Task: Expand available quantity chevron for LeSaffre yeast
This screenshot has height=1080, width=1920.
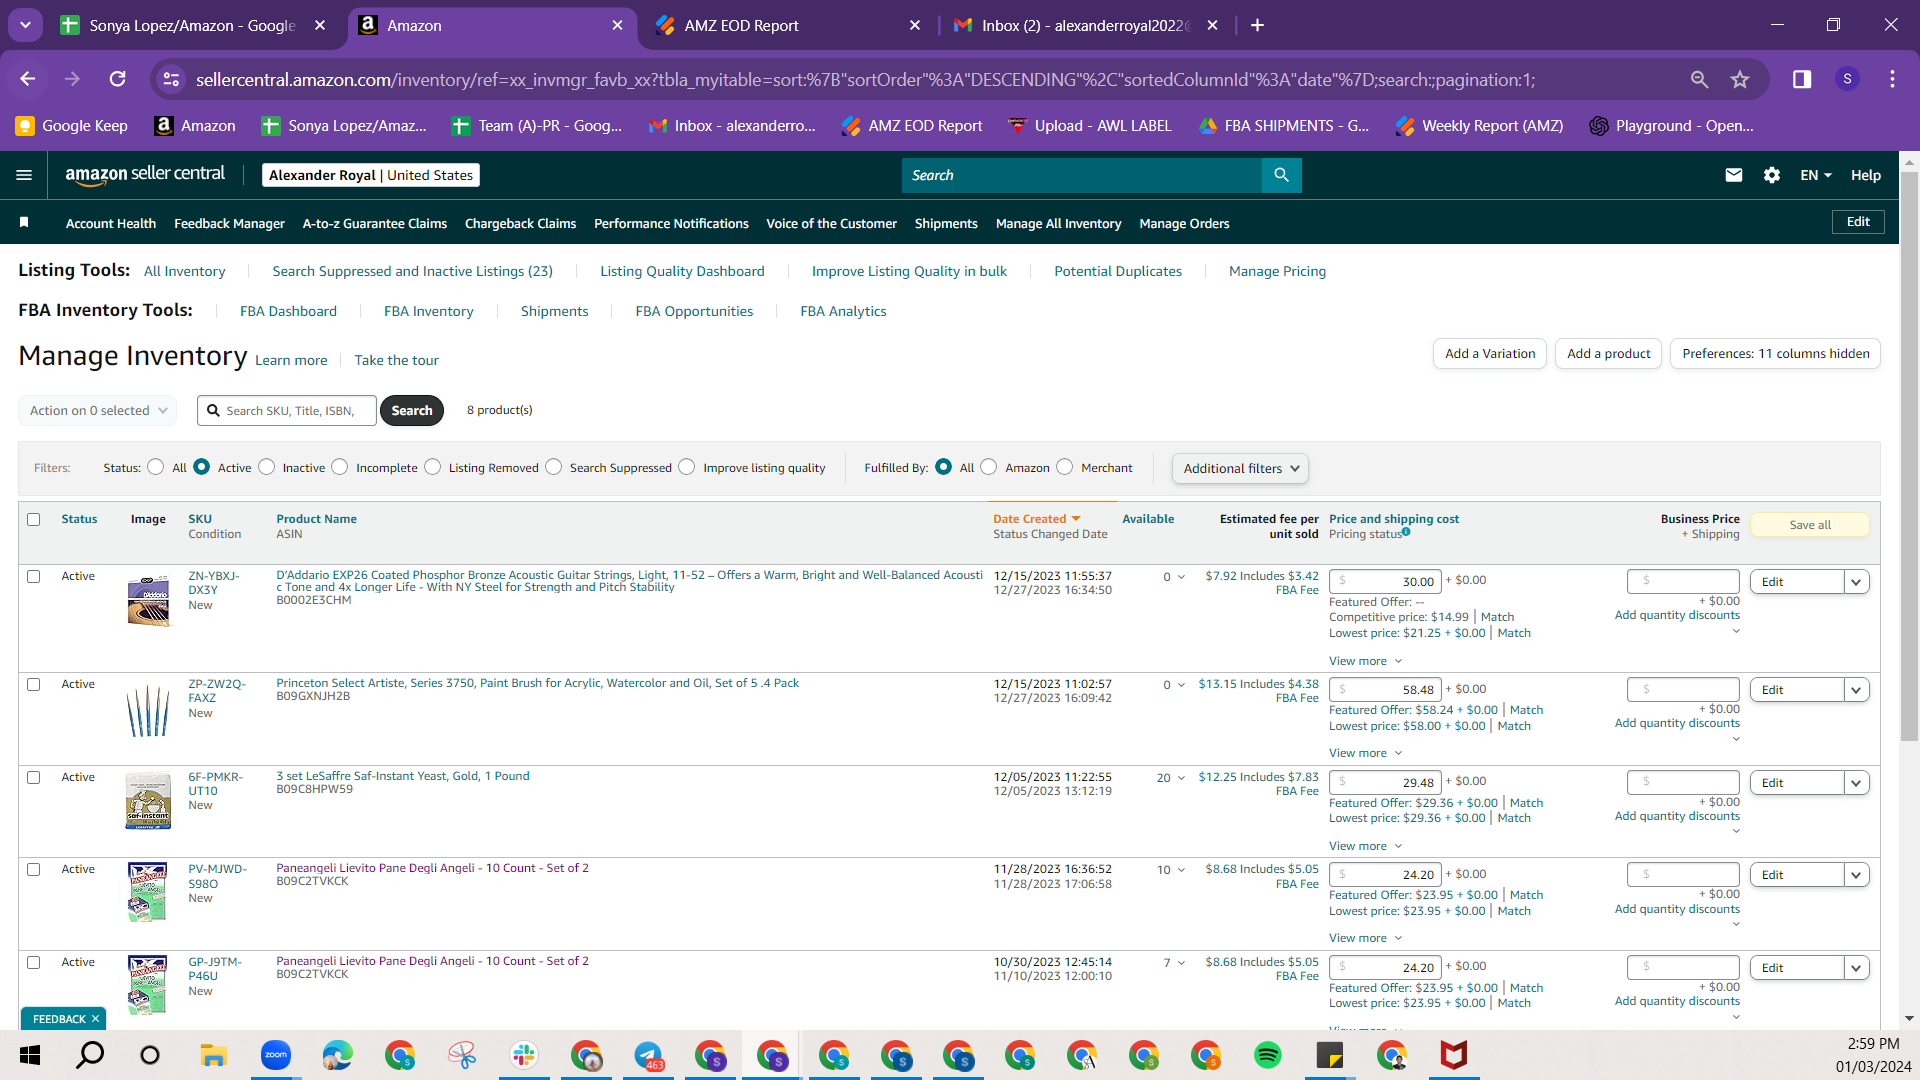Action: click(x=1181, y=778)
